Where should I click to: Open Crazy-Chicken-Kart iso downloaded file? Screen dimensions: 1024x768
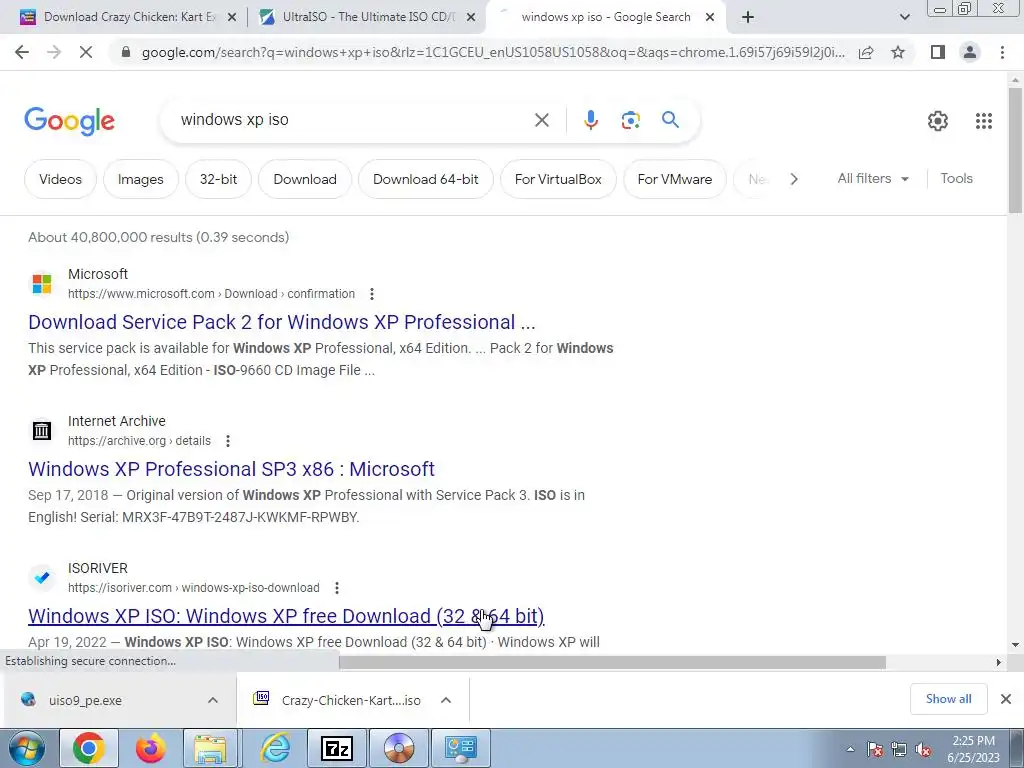[x=351, y=700]
